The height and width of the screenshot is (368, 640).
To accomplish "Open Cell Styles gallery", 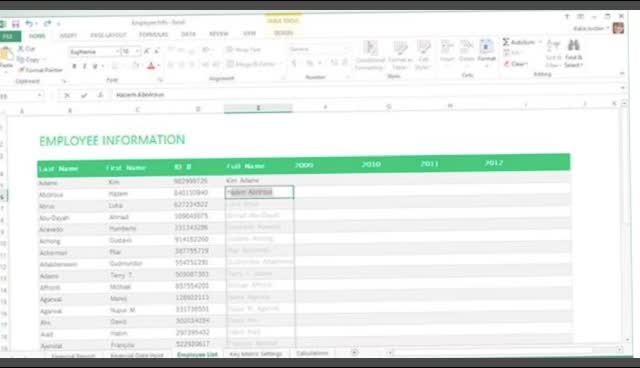I will tap(423, 55).
